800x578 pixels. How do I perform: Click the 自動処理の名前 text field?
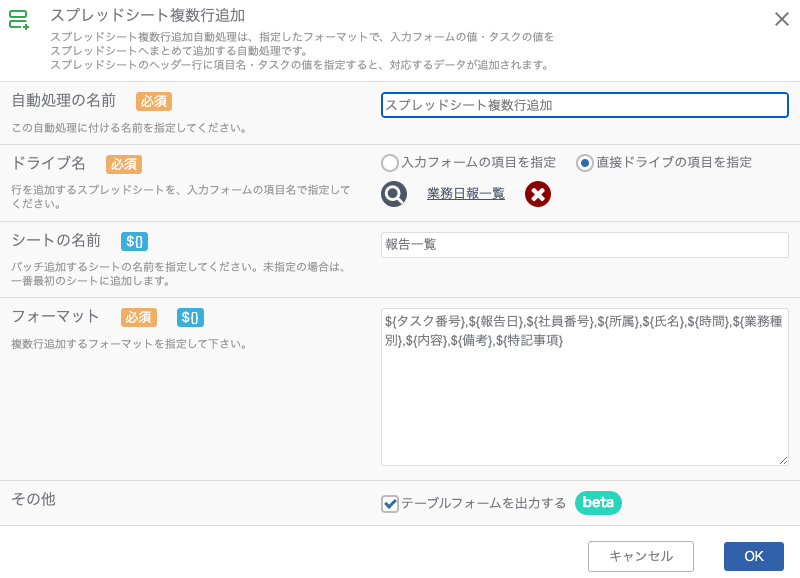point(585,105)
